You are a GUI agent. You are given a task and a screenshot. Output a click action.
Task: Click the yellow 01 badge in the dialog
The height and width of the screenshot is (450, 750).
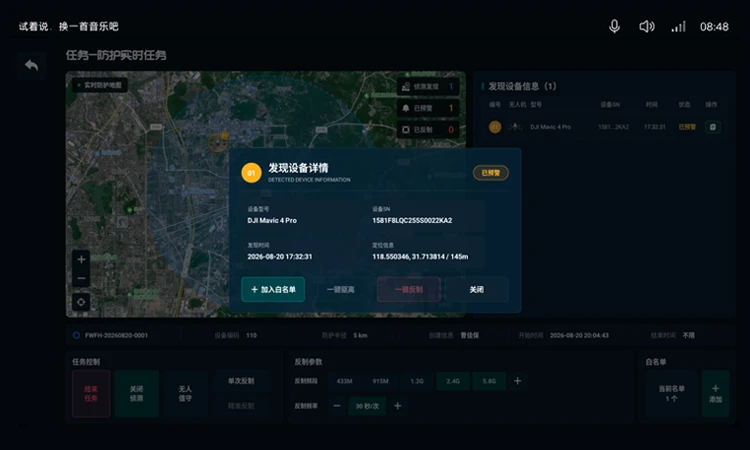tap(252, 173)
